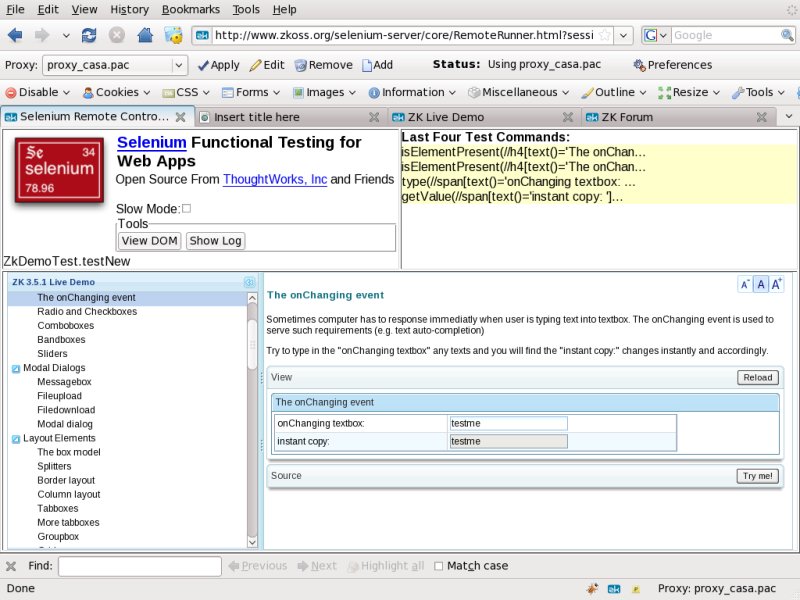The width and height of the screenshot is (800, 600).
Task: Open the Miscellaneous toolbar dropdown
Action: point(519,92)
